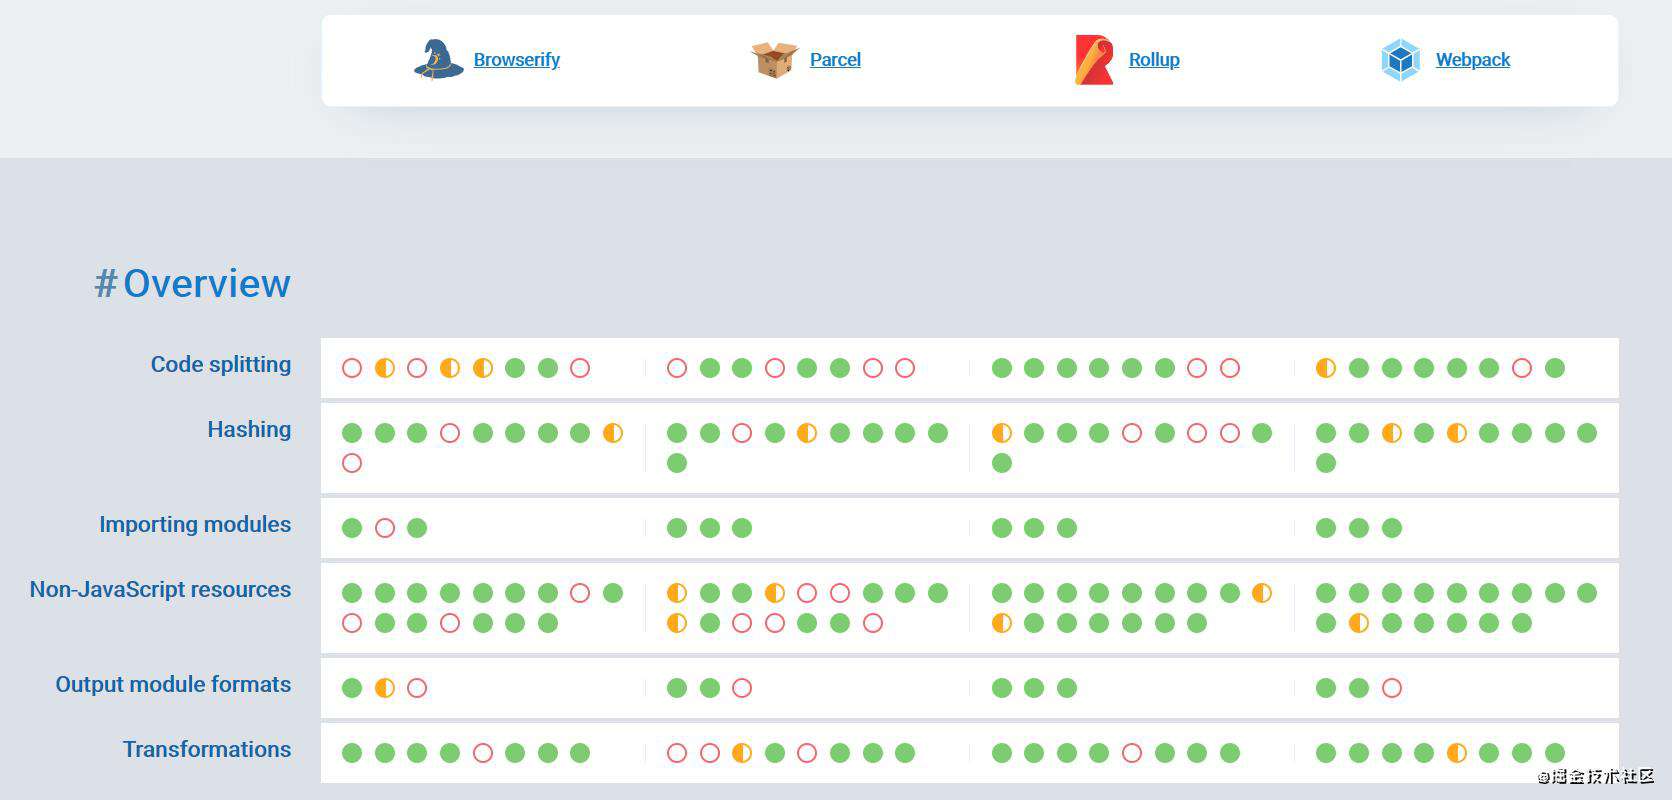Image resolution: width=1672 pixels, height=800 pixels.
Task: Click the Overview heading
Action: [x=207, y=283]
